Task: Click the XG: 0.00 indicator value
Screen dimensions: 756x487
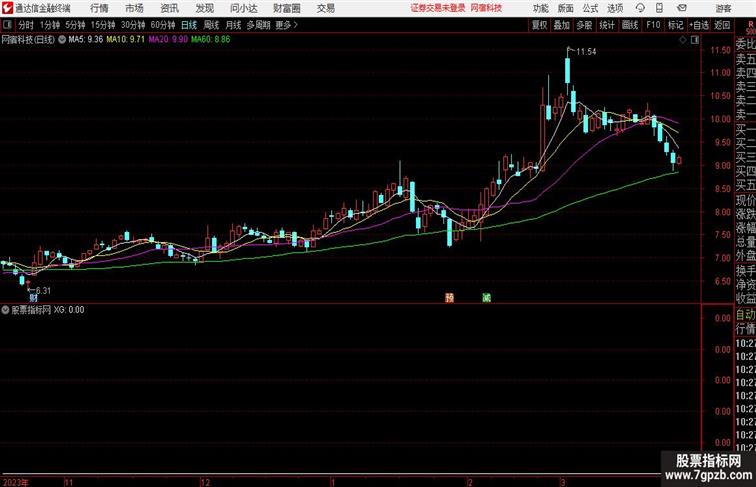Action: pyautogui.click(x=69, y=310)
